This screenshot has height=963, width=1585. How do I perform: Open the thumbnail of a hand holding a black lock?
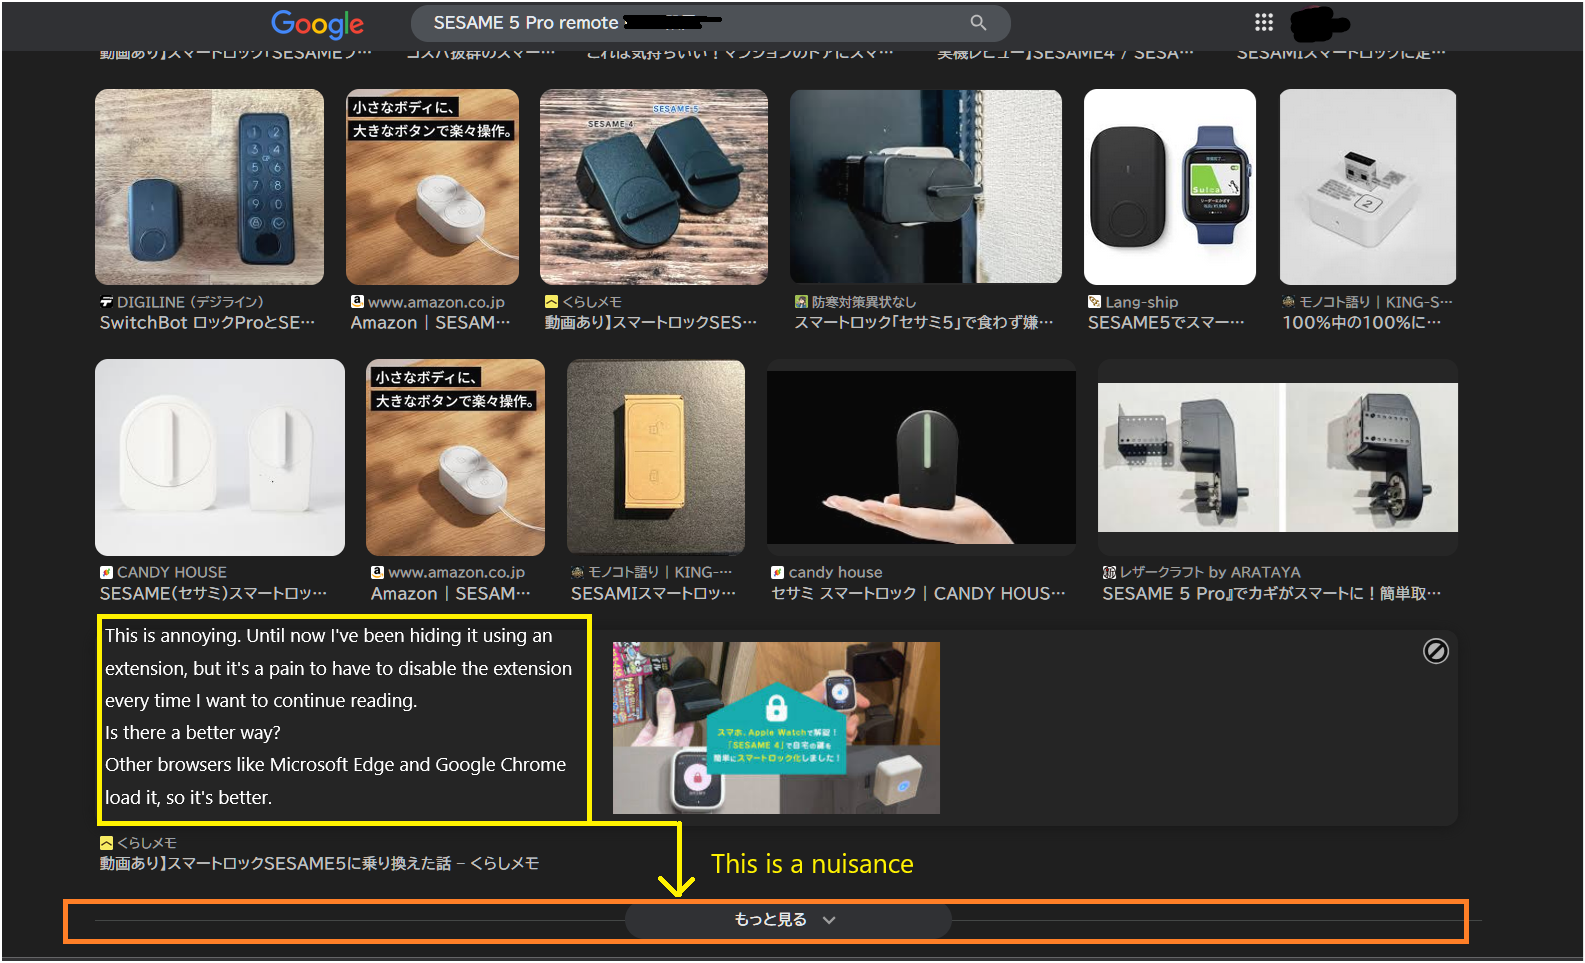pyautogui.click(x=921, y=457)
